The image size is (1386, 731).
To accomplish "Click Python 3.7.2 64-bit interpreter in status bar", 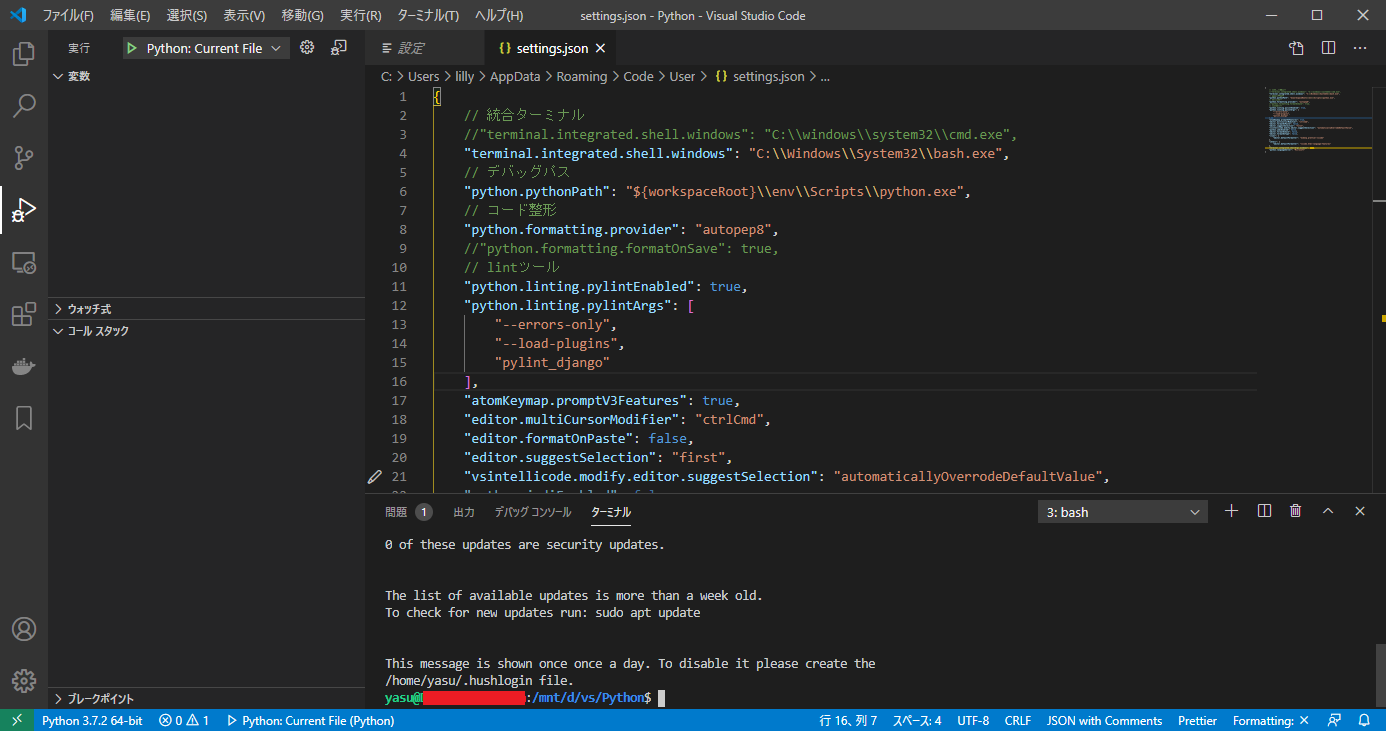I will [x=92, y=720].
